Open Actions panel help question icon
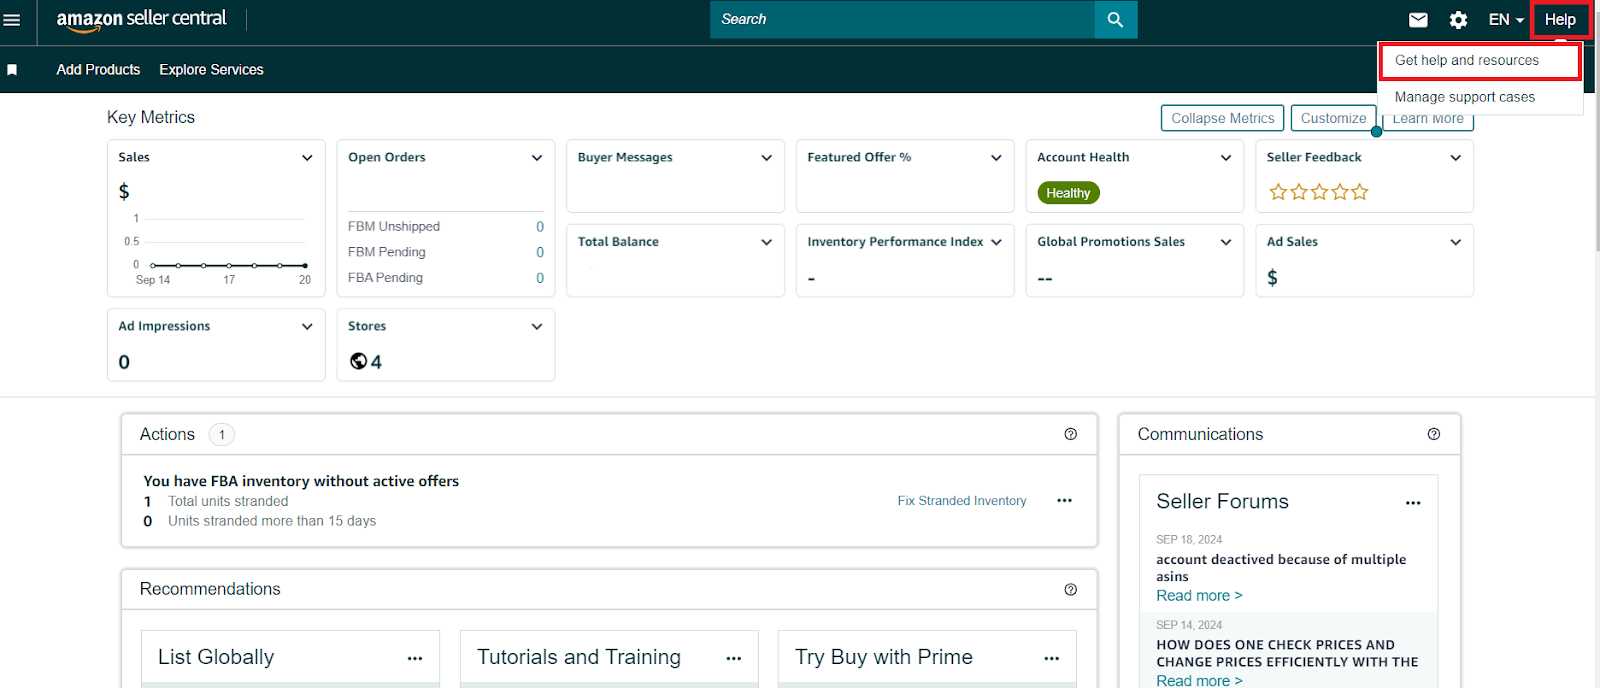 click(x=1071, y=434)
